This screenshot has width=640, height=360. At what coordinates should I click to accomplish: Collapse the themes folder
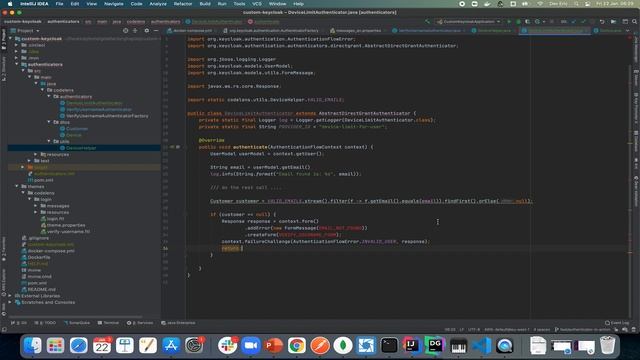click(x=17, y=186)
